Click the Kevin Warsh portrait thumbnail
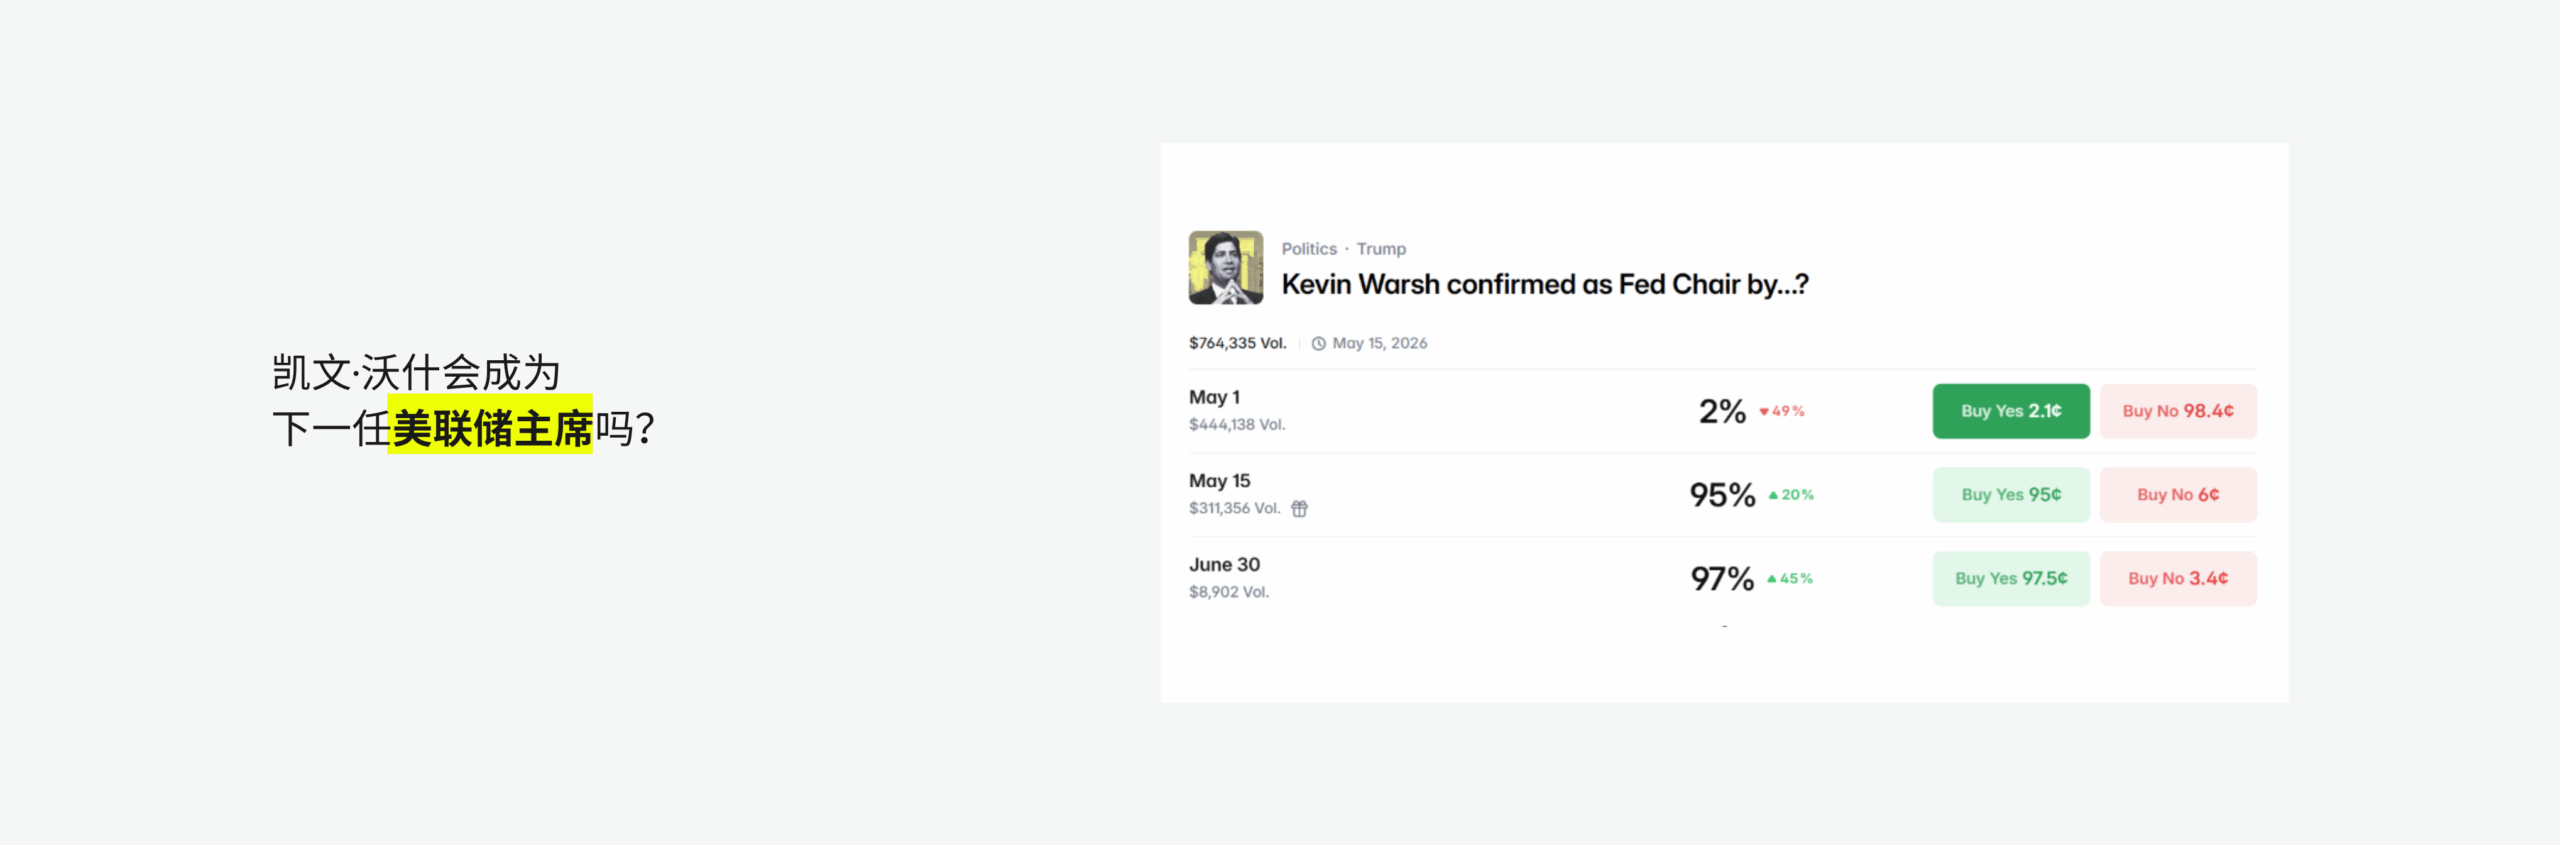Viewport: 2560px width, 845px height. [1225, 268]
